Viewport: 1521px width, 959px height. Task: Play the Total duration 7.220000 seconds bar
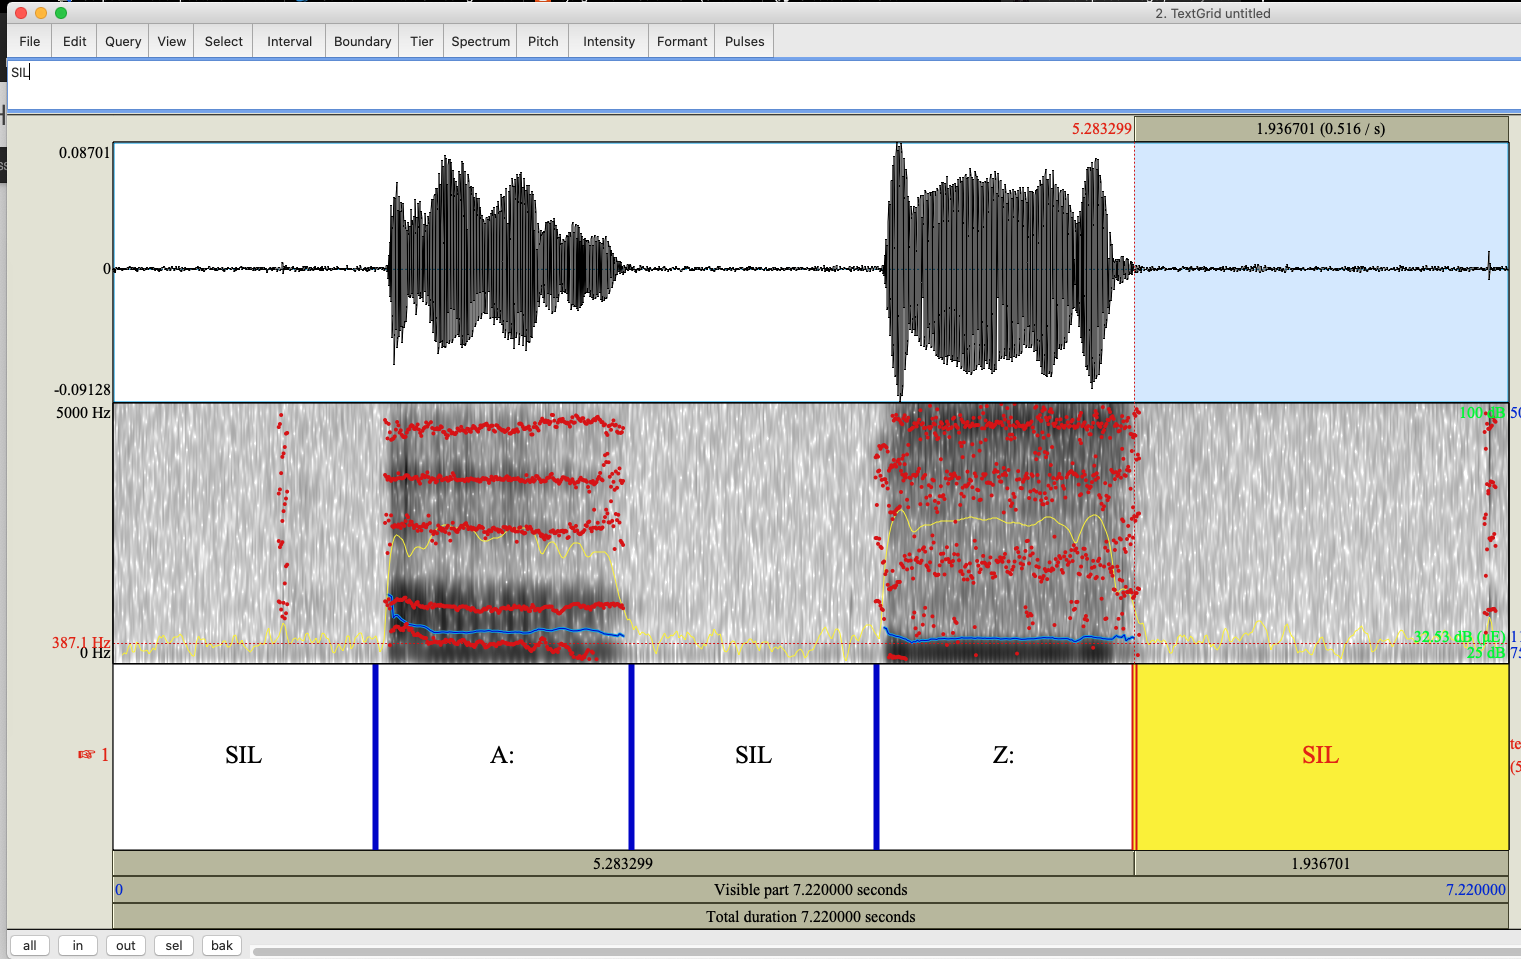click(x=811, y=916)
